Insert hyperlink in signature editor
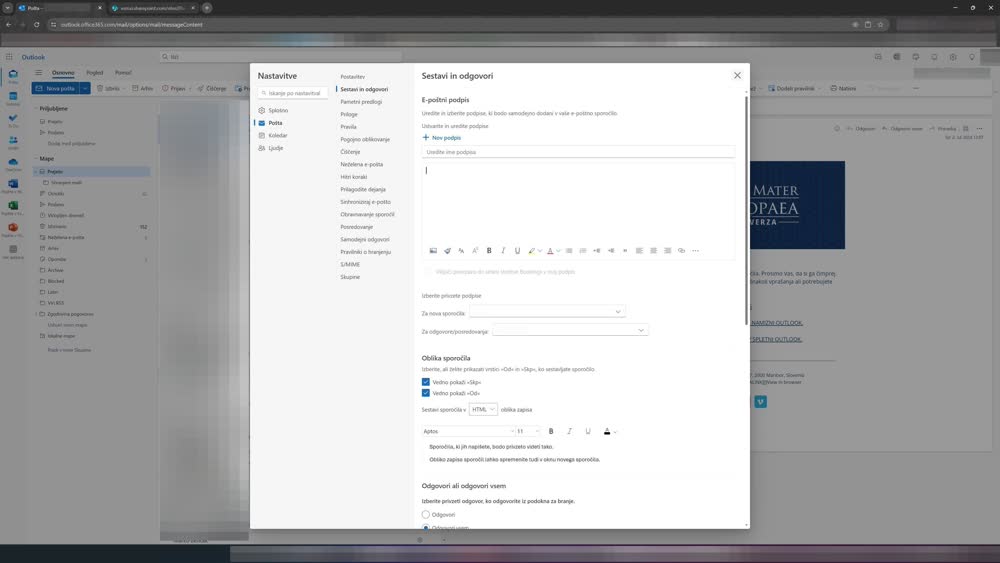 pos(681,251)
